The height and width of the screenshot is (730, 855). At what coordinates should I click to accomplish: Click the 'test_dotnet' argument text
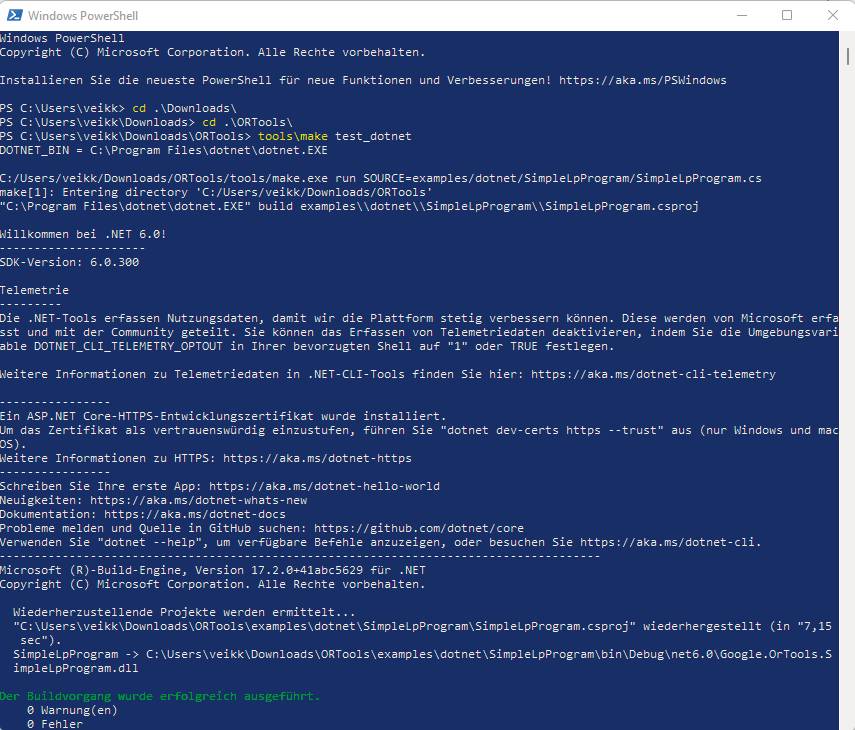(373, 136)
